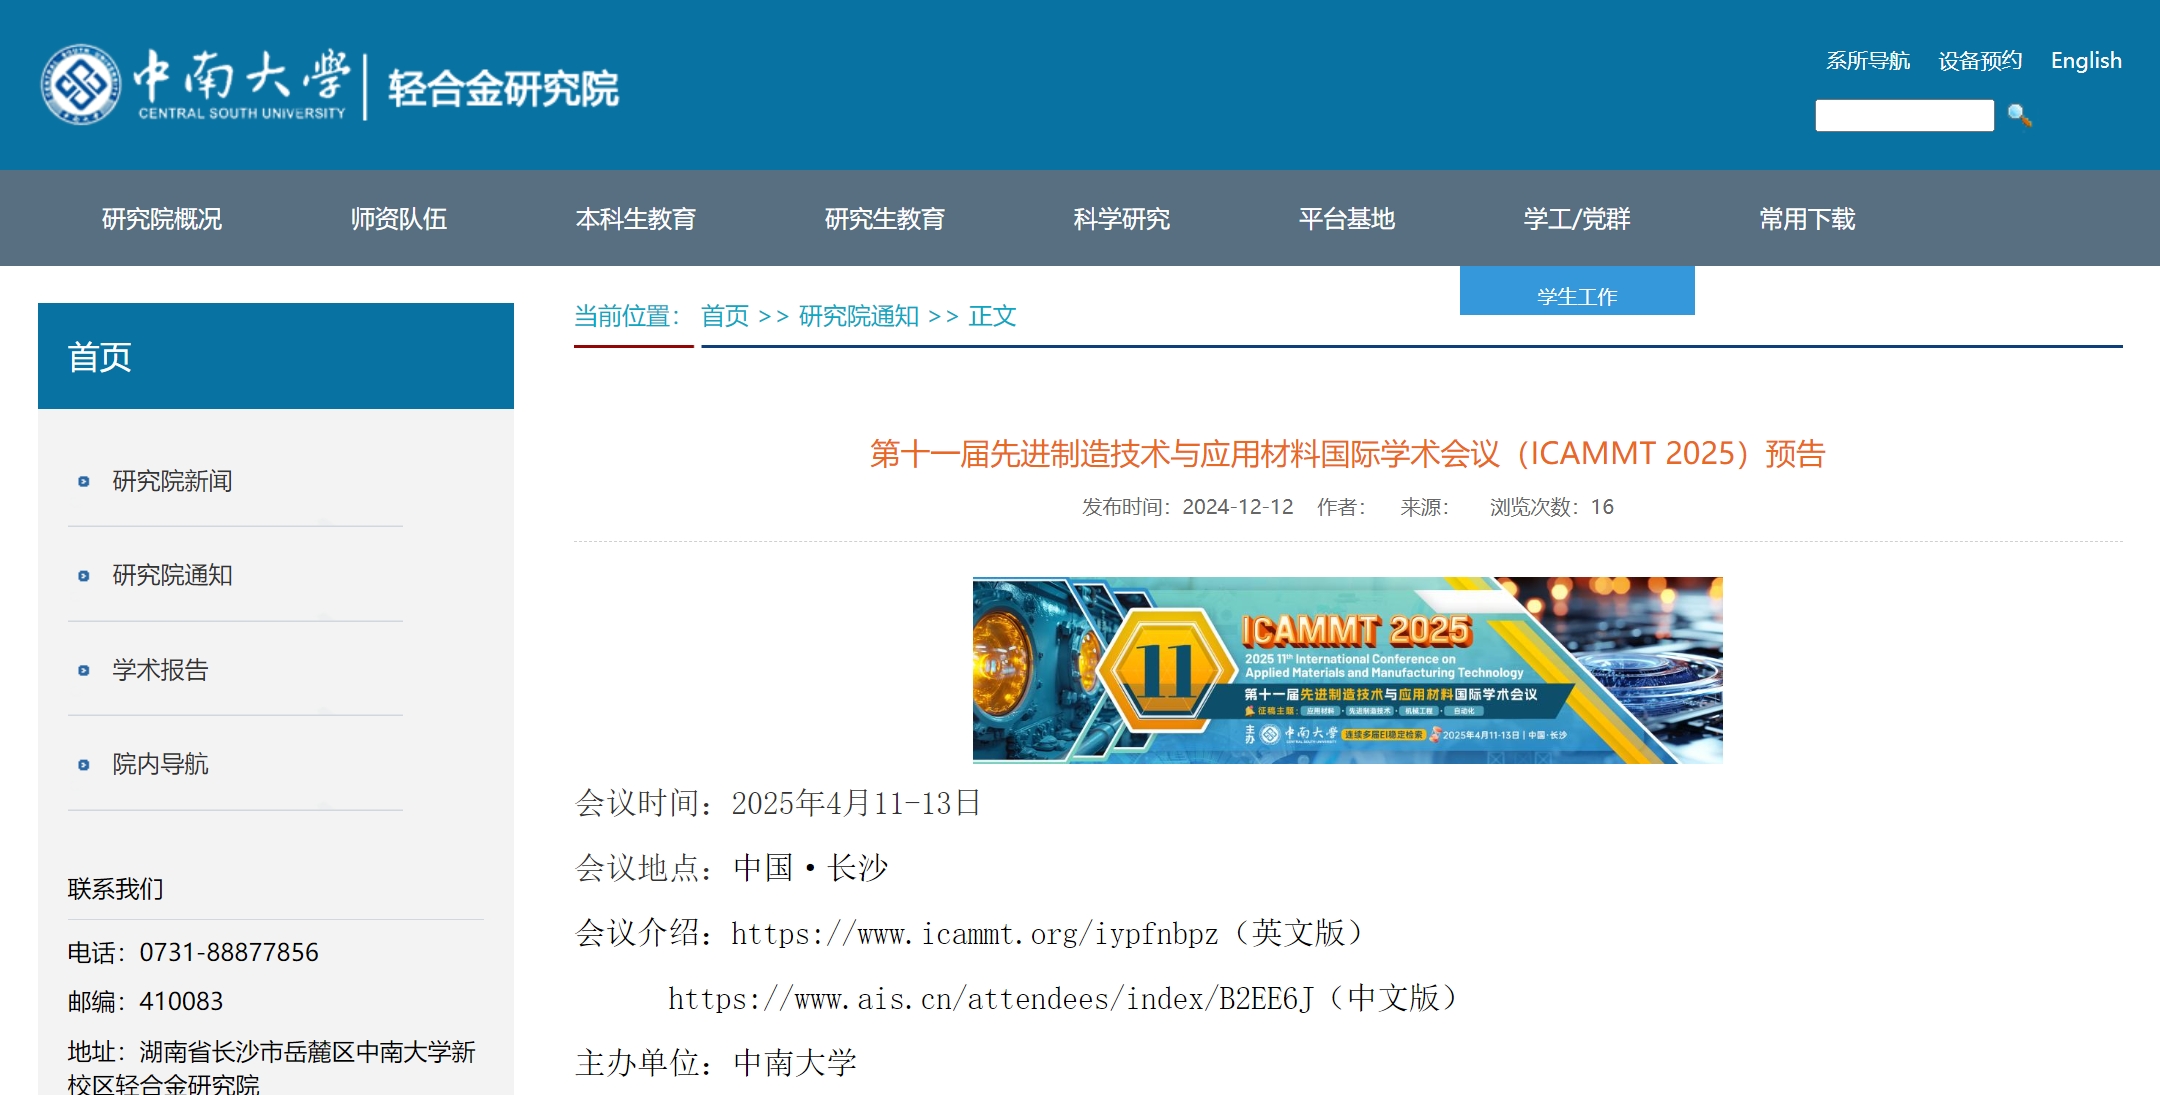
Task: Click 会议时间 2025年4月11-13日 line
Action: point(778,803)
